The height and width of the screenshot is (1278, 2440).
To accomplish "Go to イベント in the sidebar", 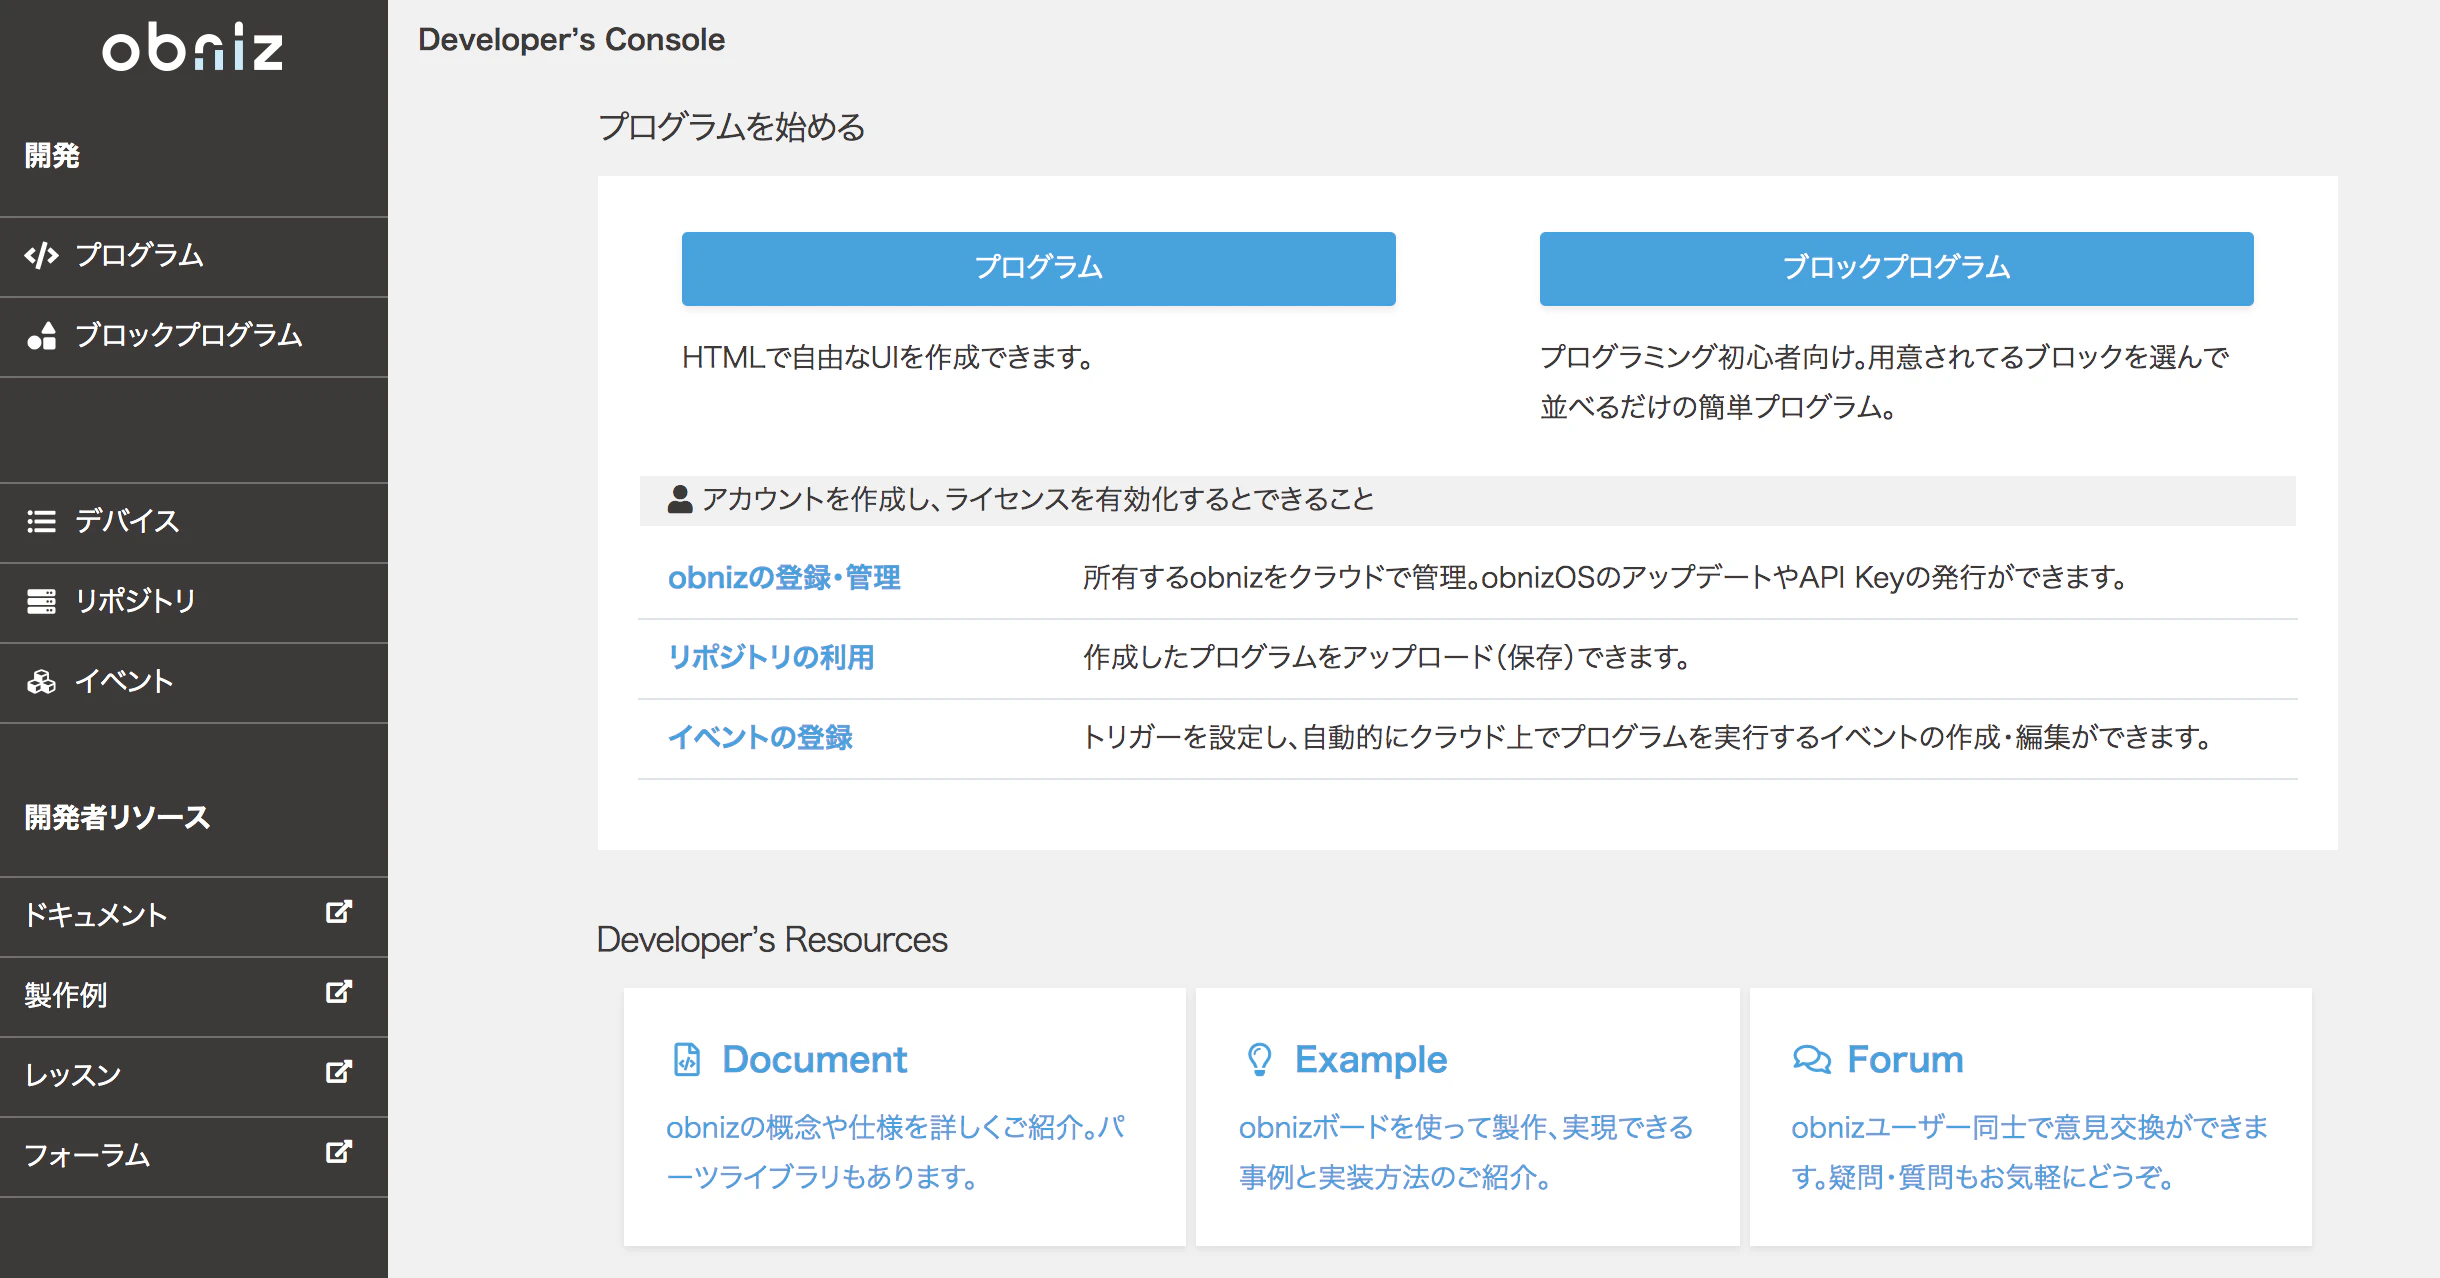I will point(194,683).
